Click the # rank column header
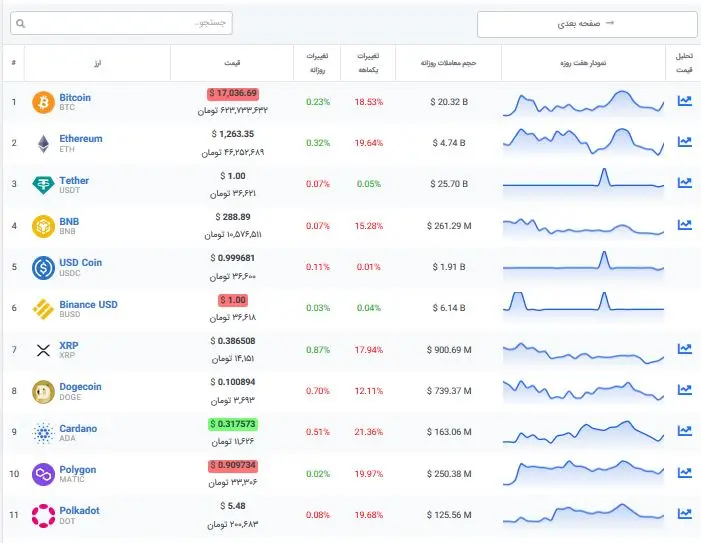Screen dimensions: 701x543 (x=14, y=63)
